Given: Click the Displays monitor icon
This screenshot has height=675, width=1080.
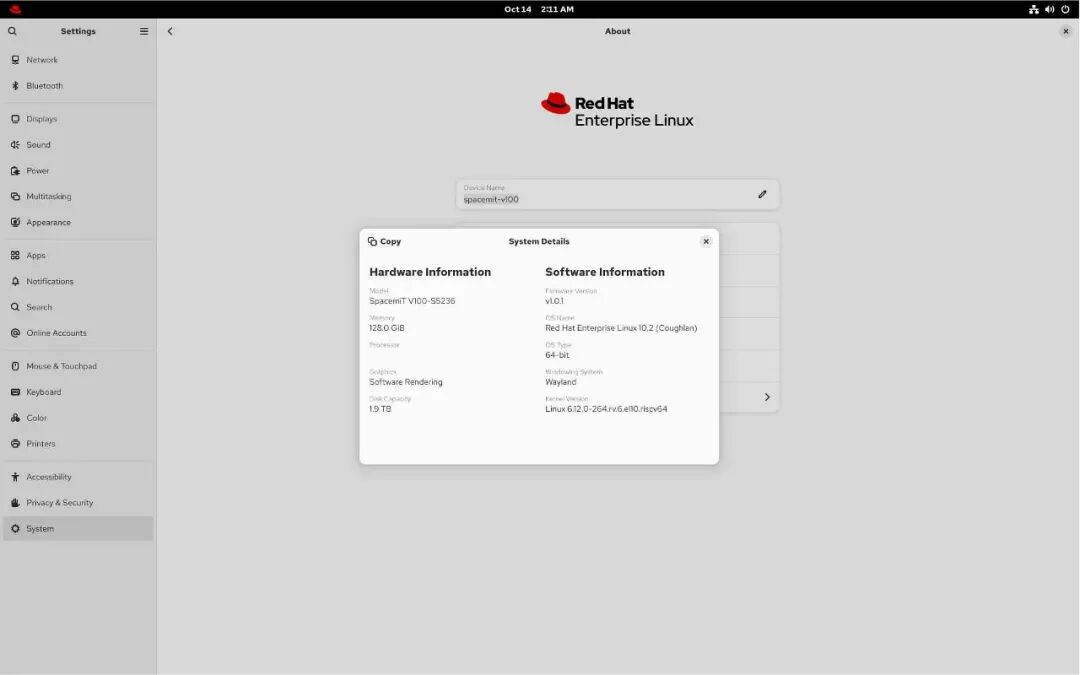Looking at the screenshot, I should click(15, 118).
